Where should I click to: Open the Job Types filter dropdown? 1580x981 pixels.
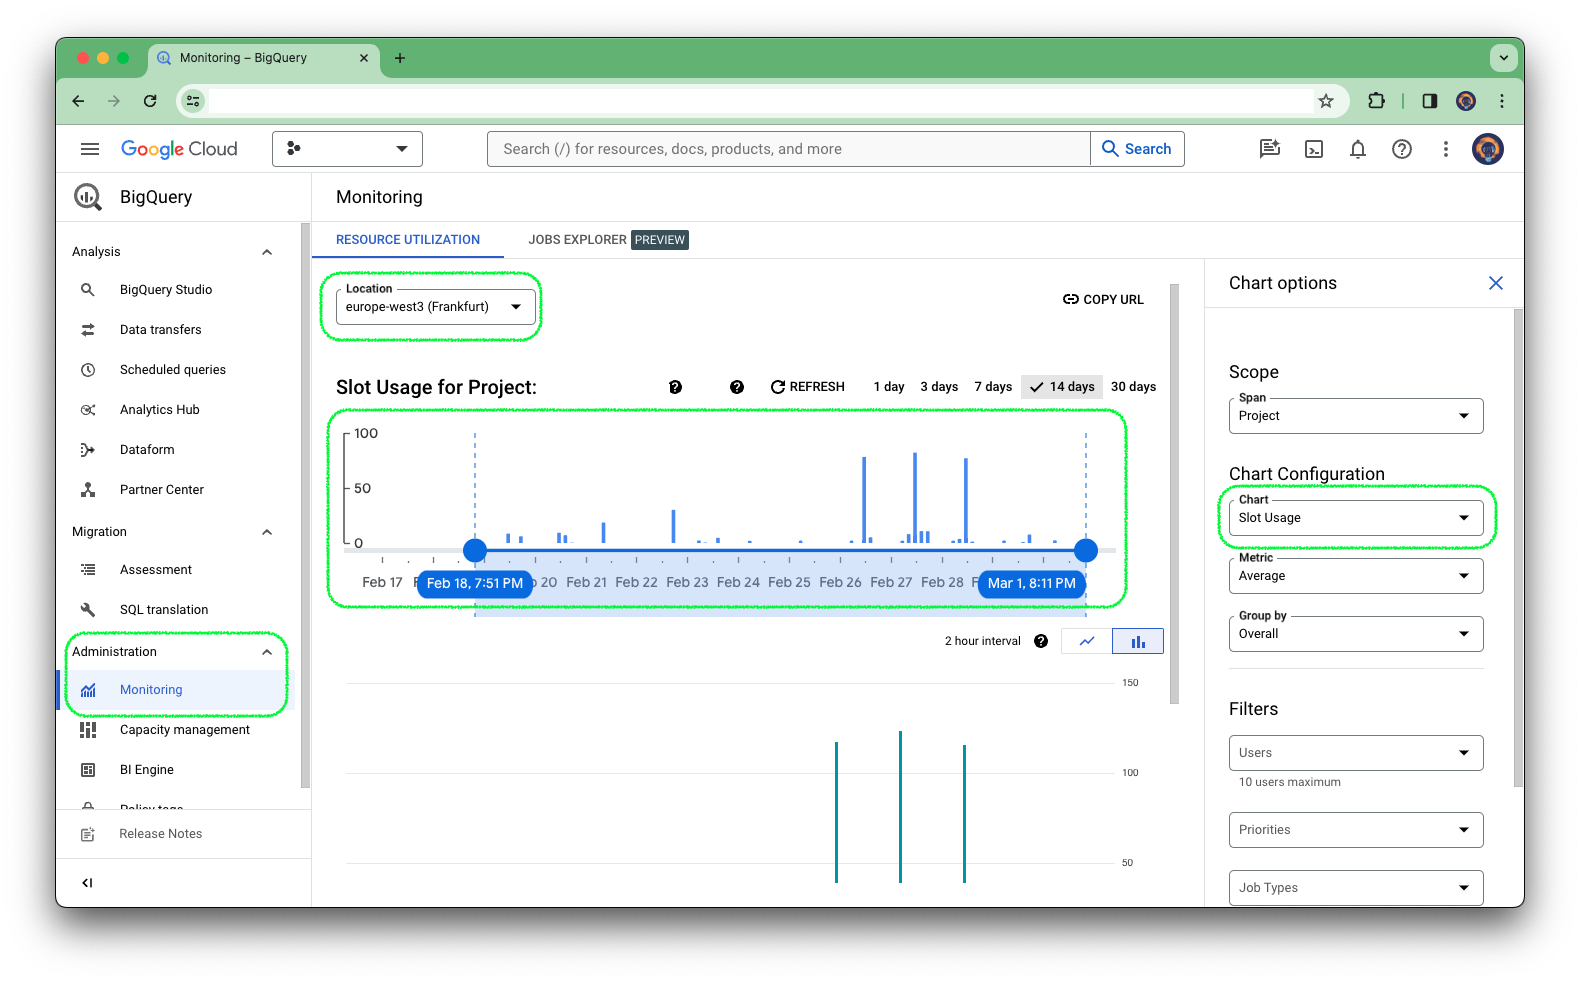tap(1356, 888)
